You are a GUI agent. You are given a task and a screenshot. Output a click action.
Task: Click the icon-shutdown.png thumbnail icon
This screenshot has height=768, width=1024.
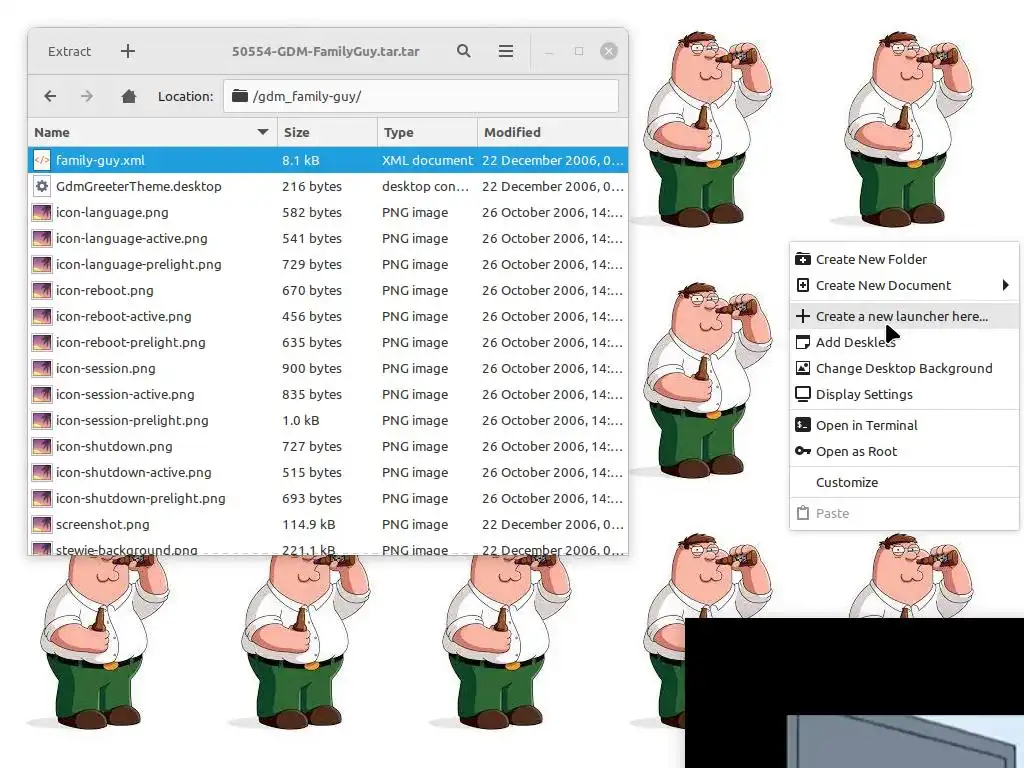[42, 447]
